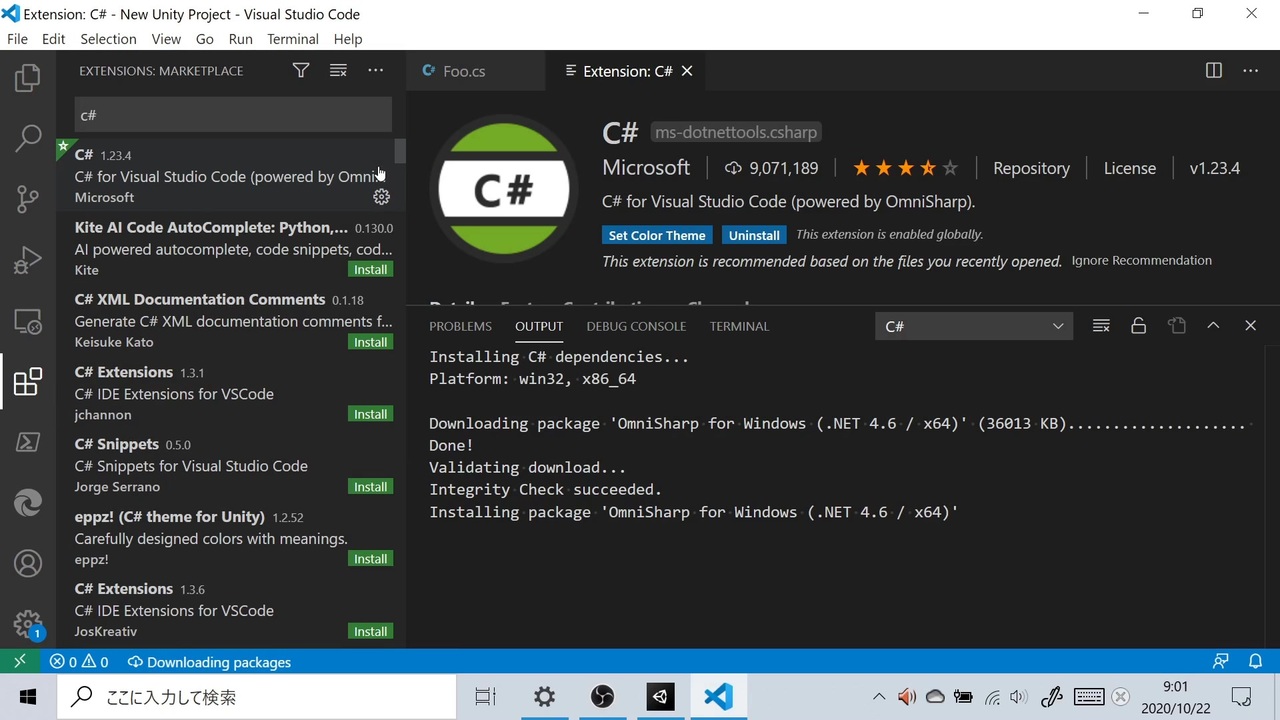The width and height of the screenshot is (1280, 720).
Task: Open the Source Control view
Action: [x=28, y=199]
